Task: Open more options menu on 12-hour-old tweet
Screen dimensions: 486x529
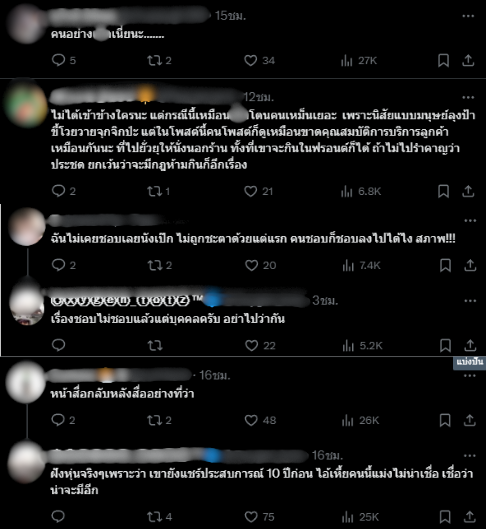Action: point(468,98)
